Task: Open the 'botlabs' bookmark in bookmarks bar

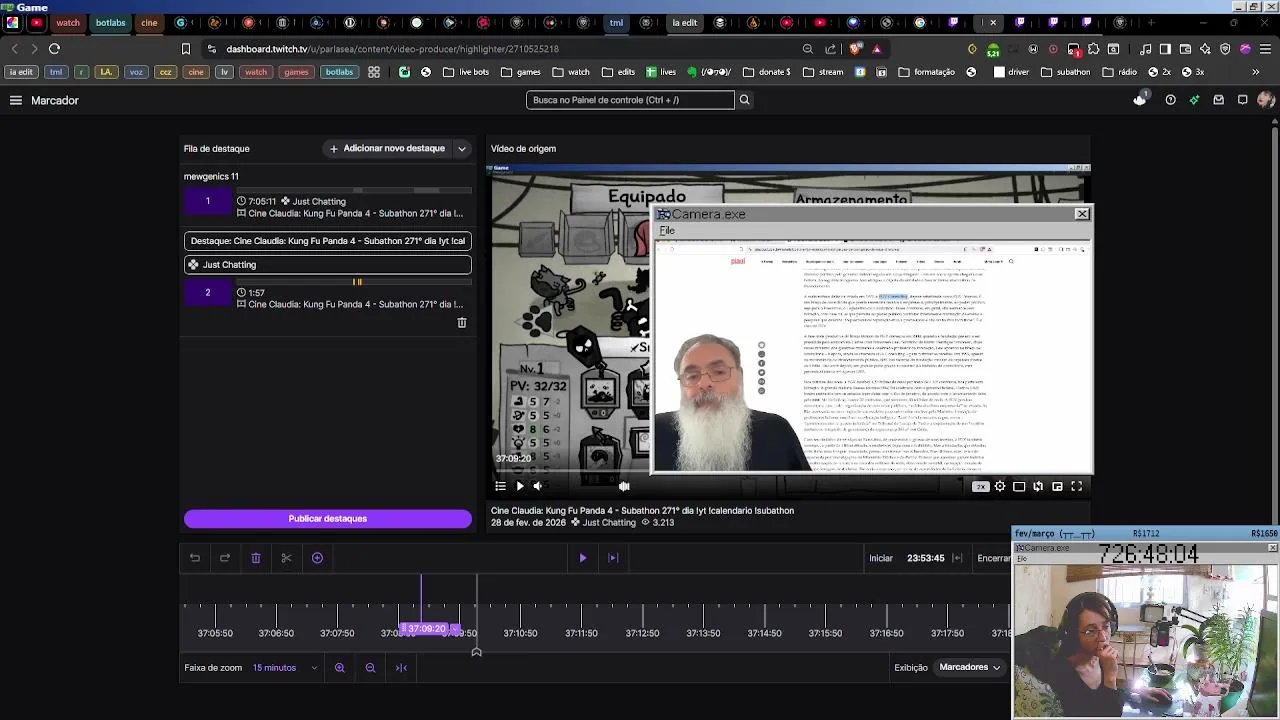Action: point(339,72)
